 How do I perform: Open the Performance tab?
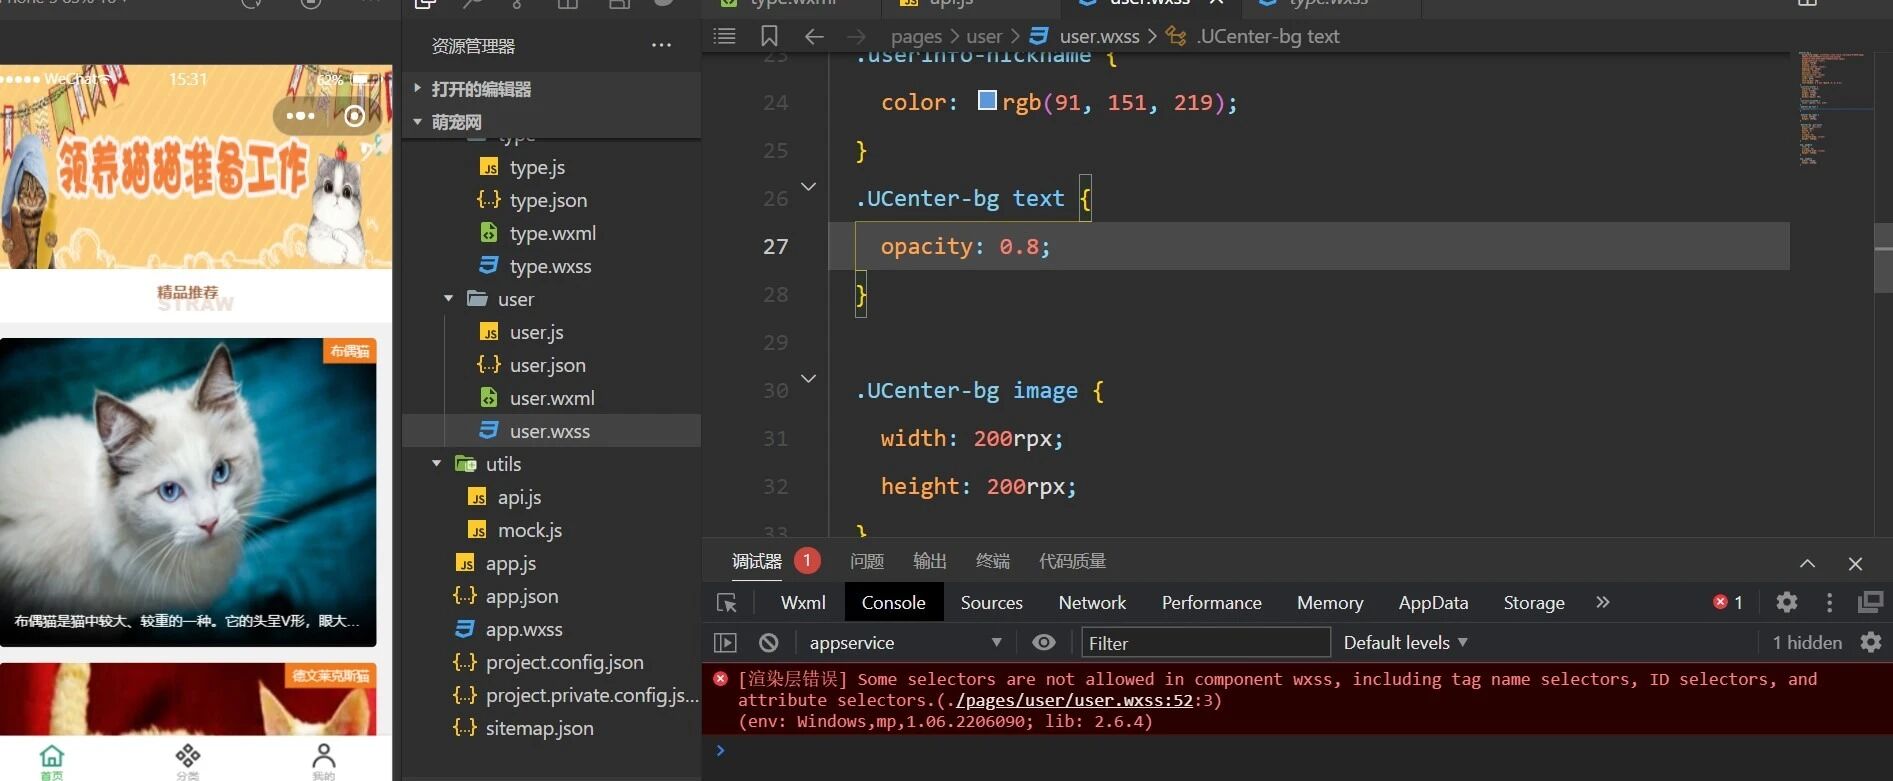click(x=1212, y=602)
